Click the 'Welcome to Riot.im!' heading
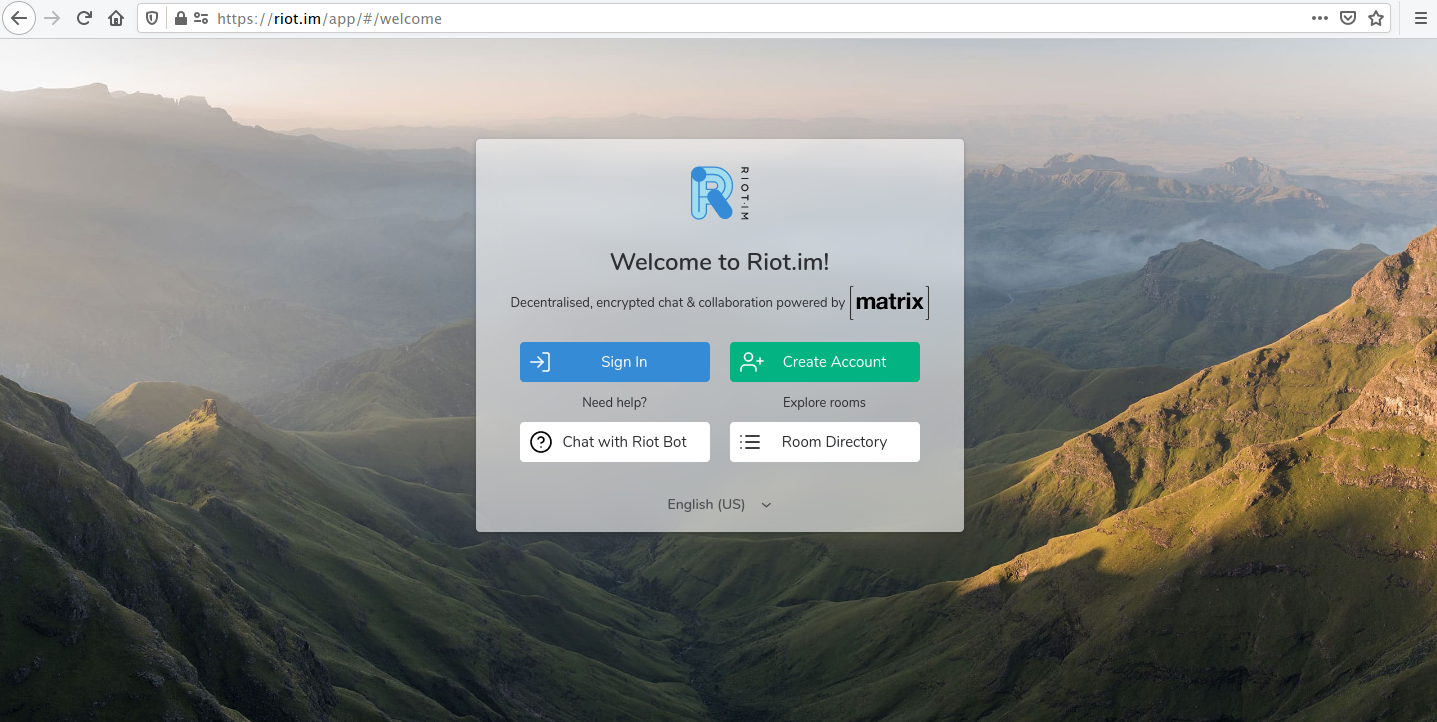Viewport: 1437px width, 722px height. (720, 262)
